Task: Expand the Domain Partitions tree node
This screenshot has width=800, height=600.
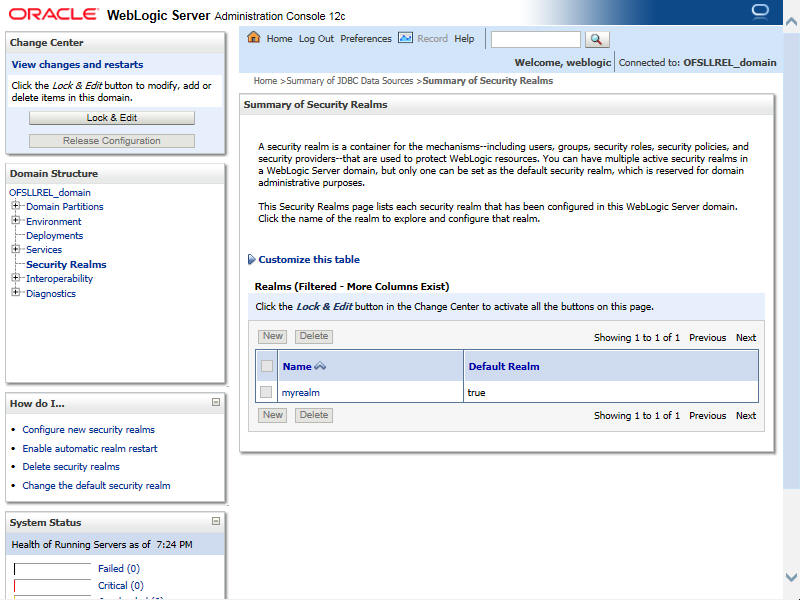Action: click(x=16, y=206)
